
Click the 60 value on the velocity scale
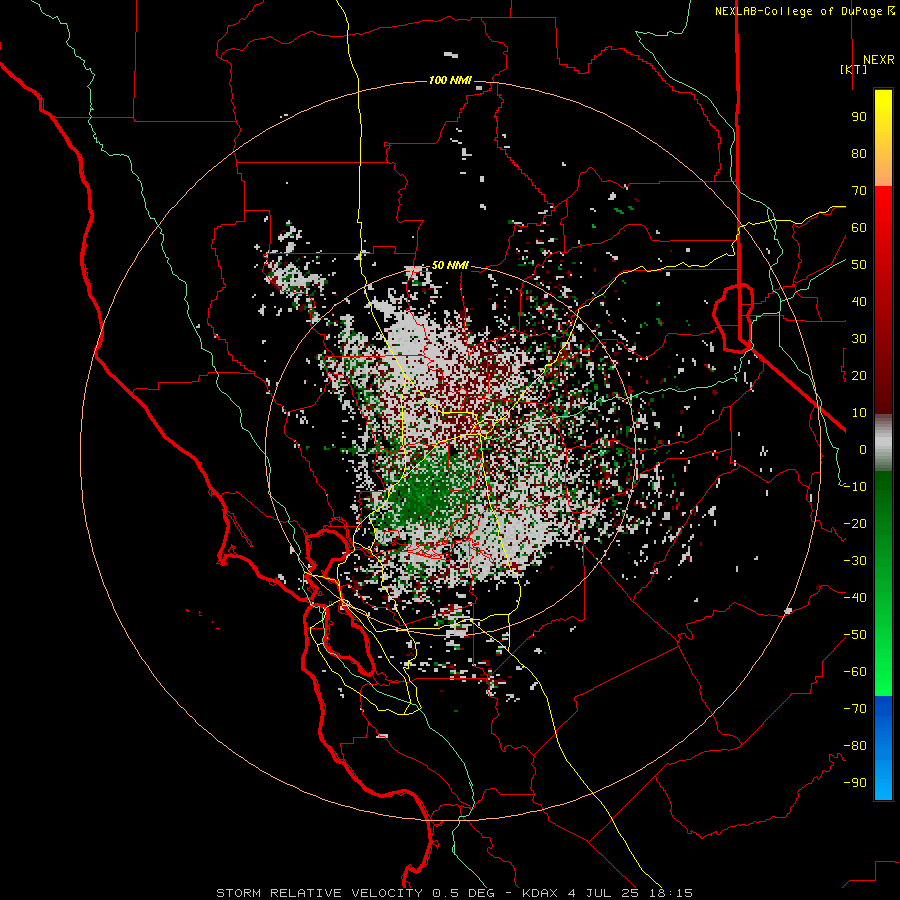(859, 227)
